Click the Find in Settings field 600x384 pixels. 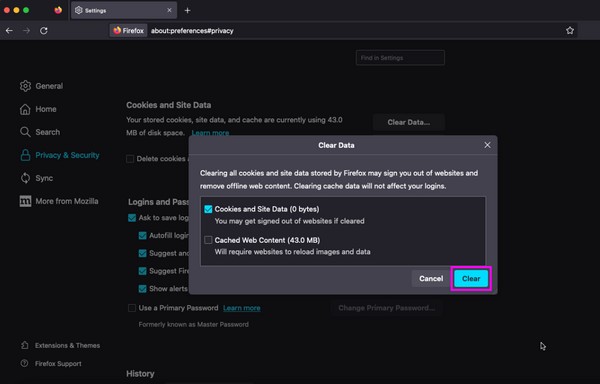coord(400,58)
